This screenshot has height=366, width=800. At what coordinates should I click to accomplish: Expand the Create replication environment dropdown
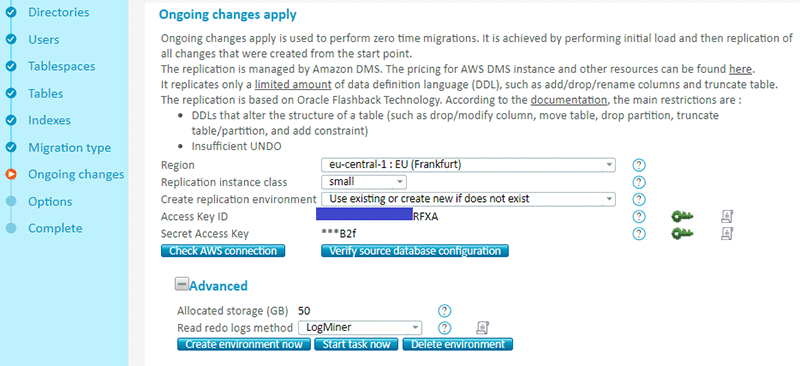(x=468, y=199)
